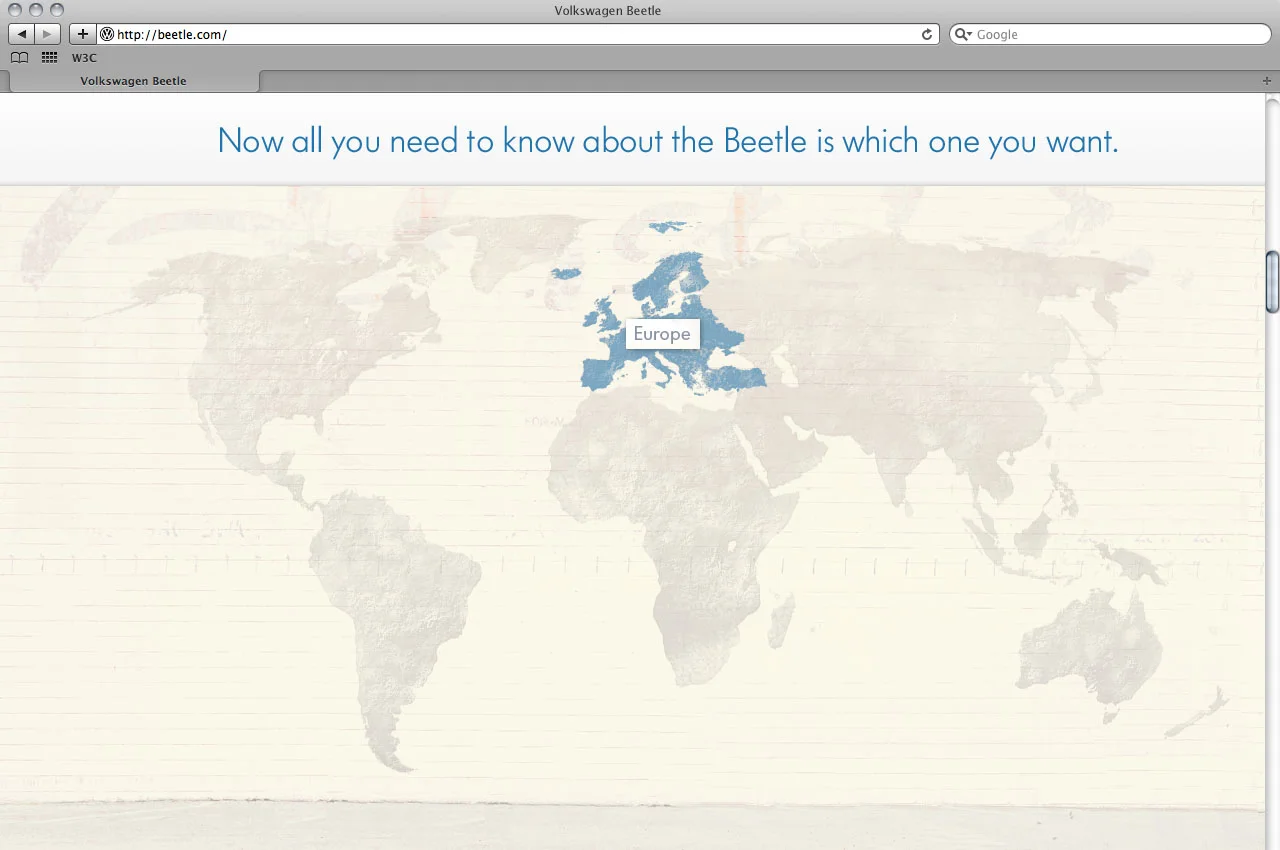Open Top Sites grid icon
The width and height of the screenshot is (1280, 850).
tap(49, 58)
